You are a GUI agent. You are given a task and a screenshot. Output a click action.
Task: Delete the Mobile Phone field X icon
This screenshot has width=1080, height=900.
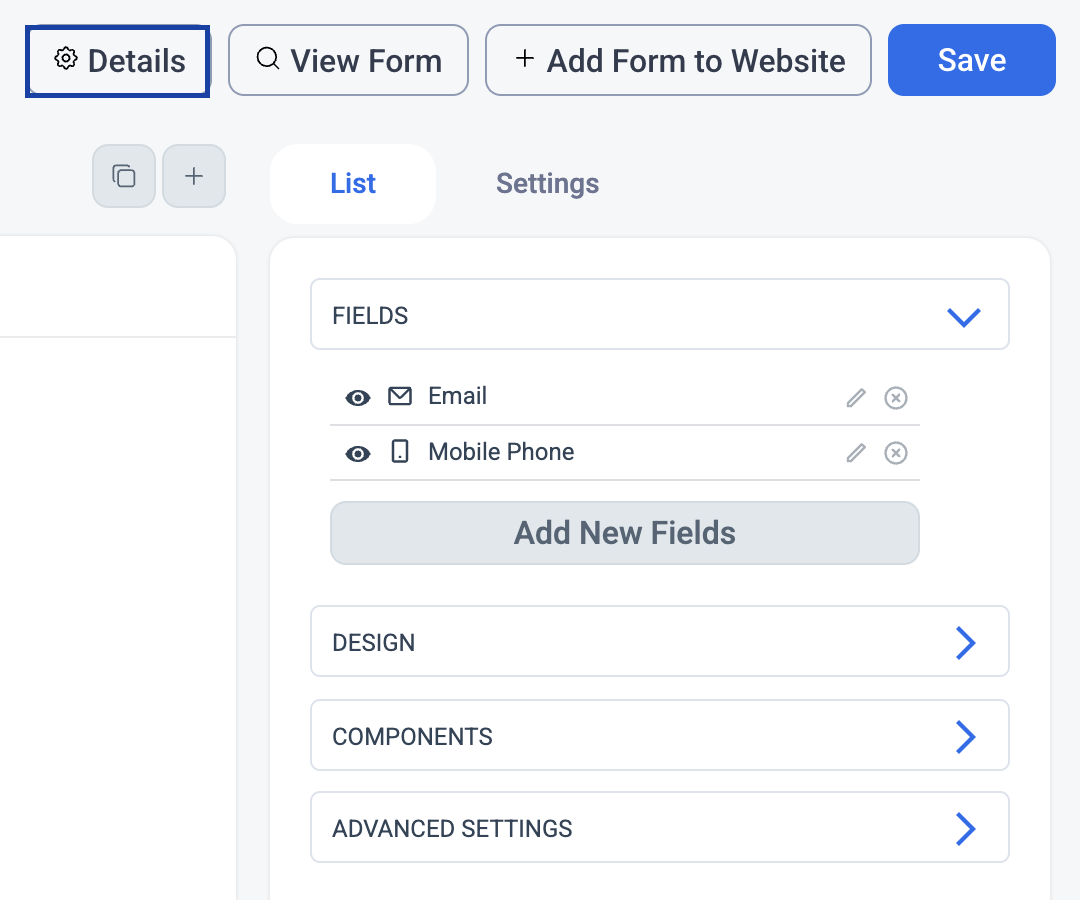coord(895,453)
